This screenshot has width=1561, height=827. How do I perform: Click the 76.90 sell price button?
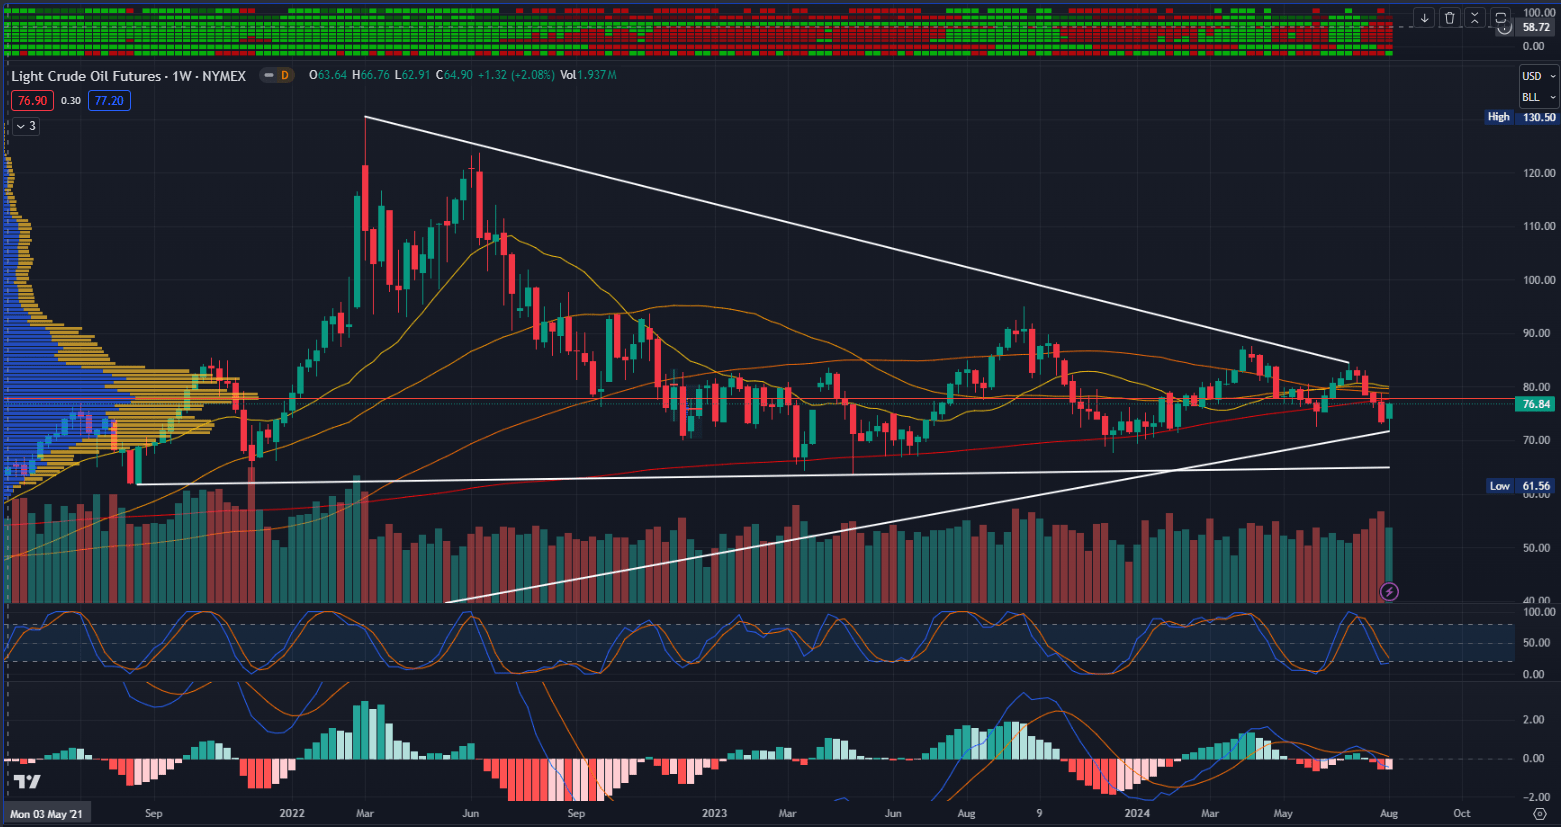(32, 100)
